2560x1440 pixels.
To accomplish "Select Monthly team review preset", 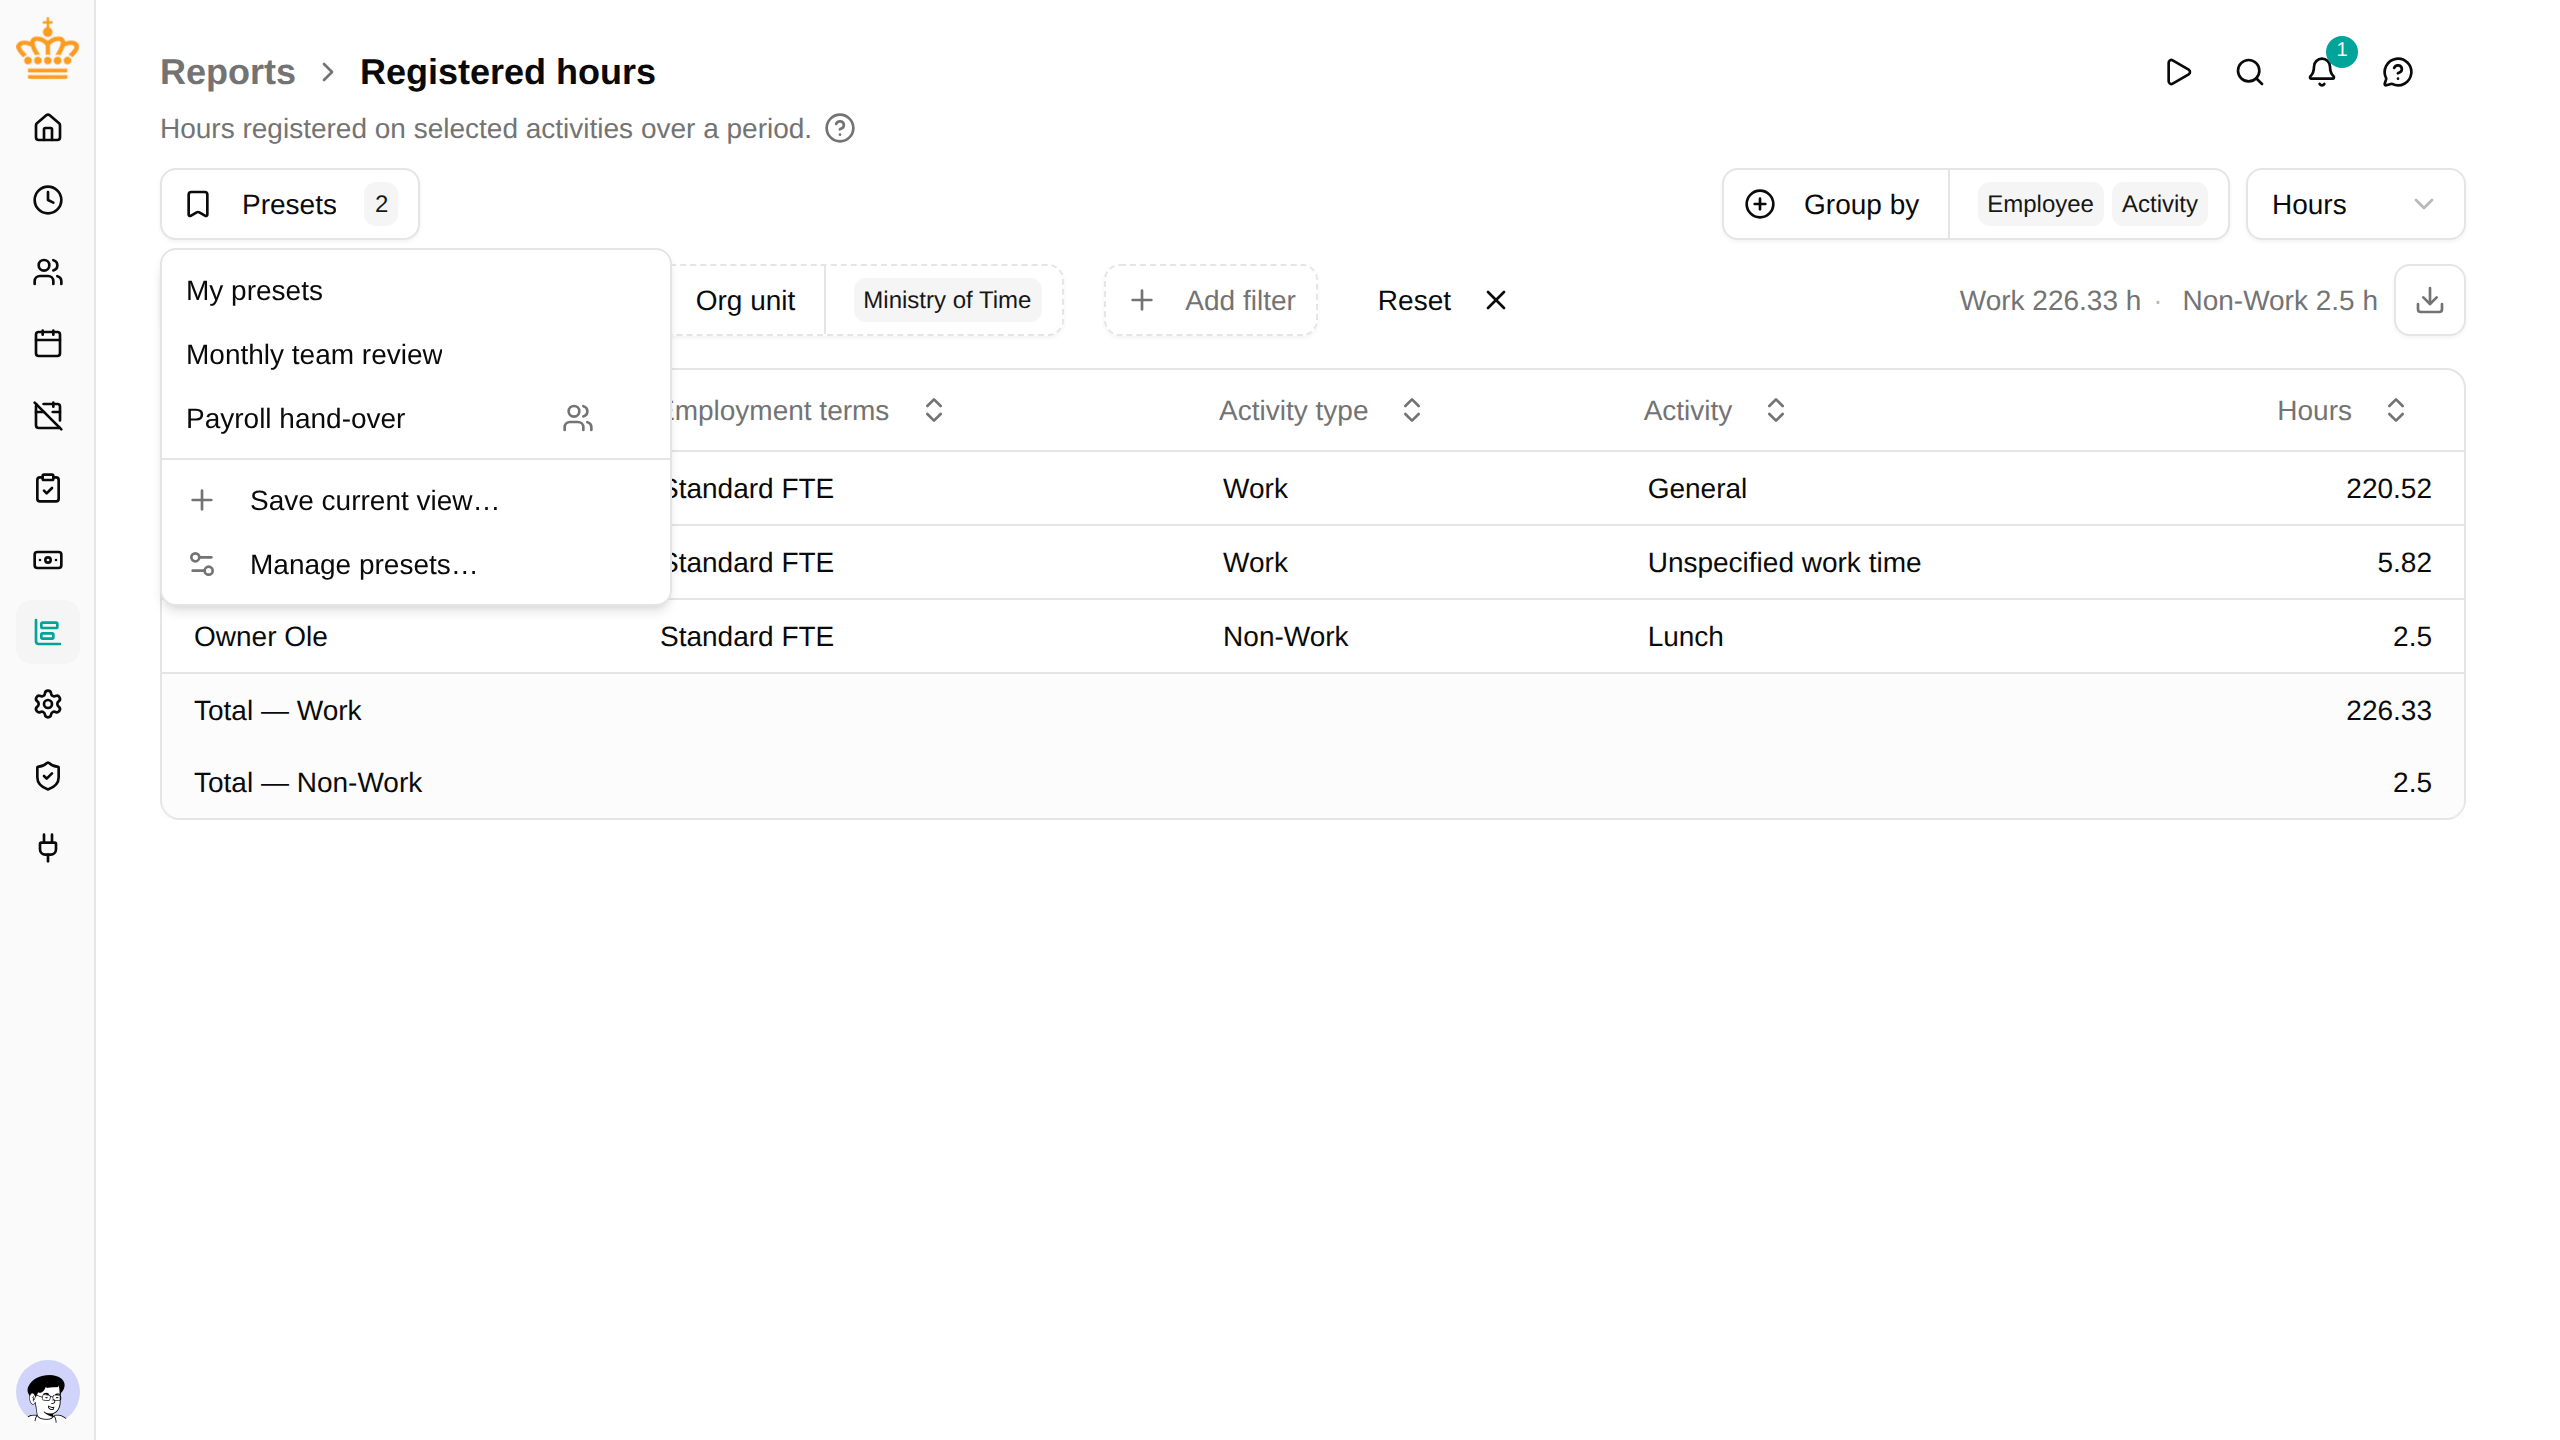I will 415,355.
